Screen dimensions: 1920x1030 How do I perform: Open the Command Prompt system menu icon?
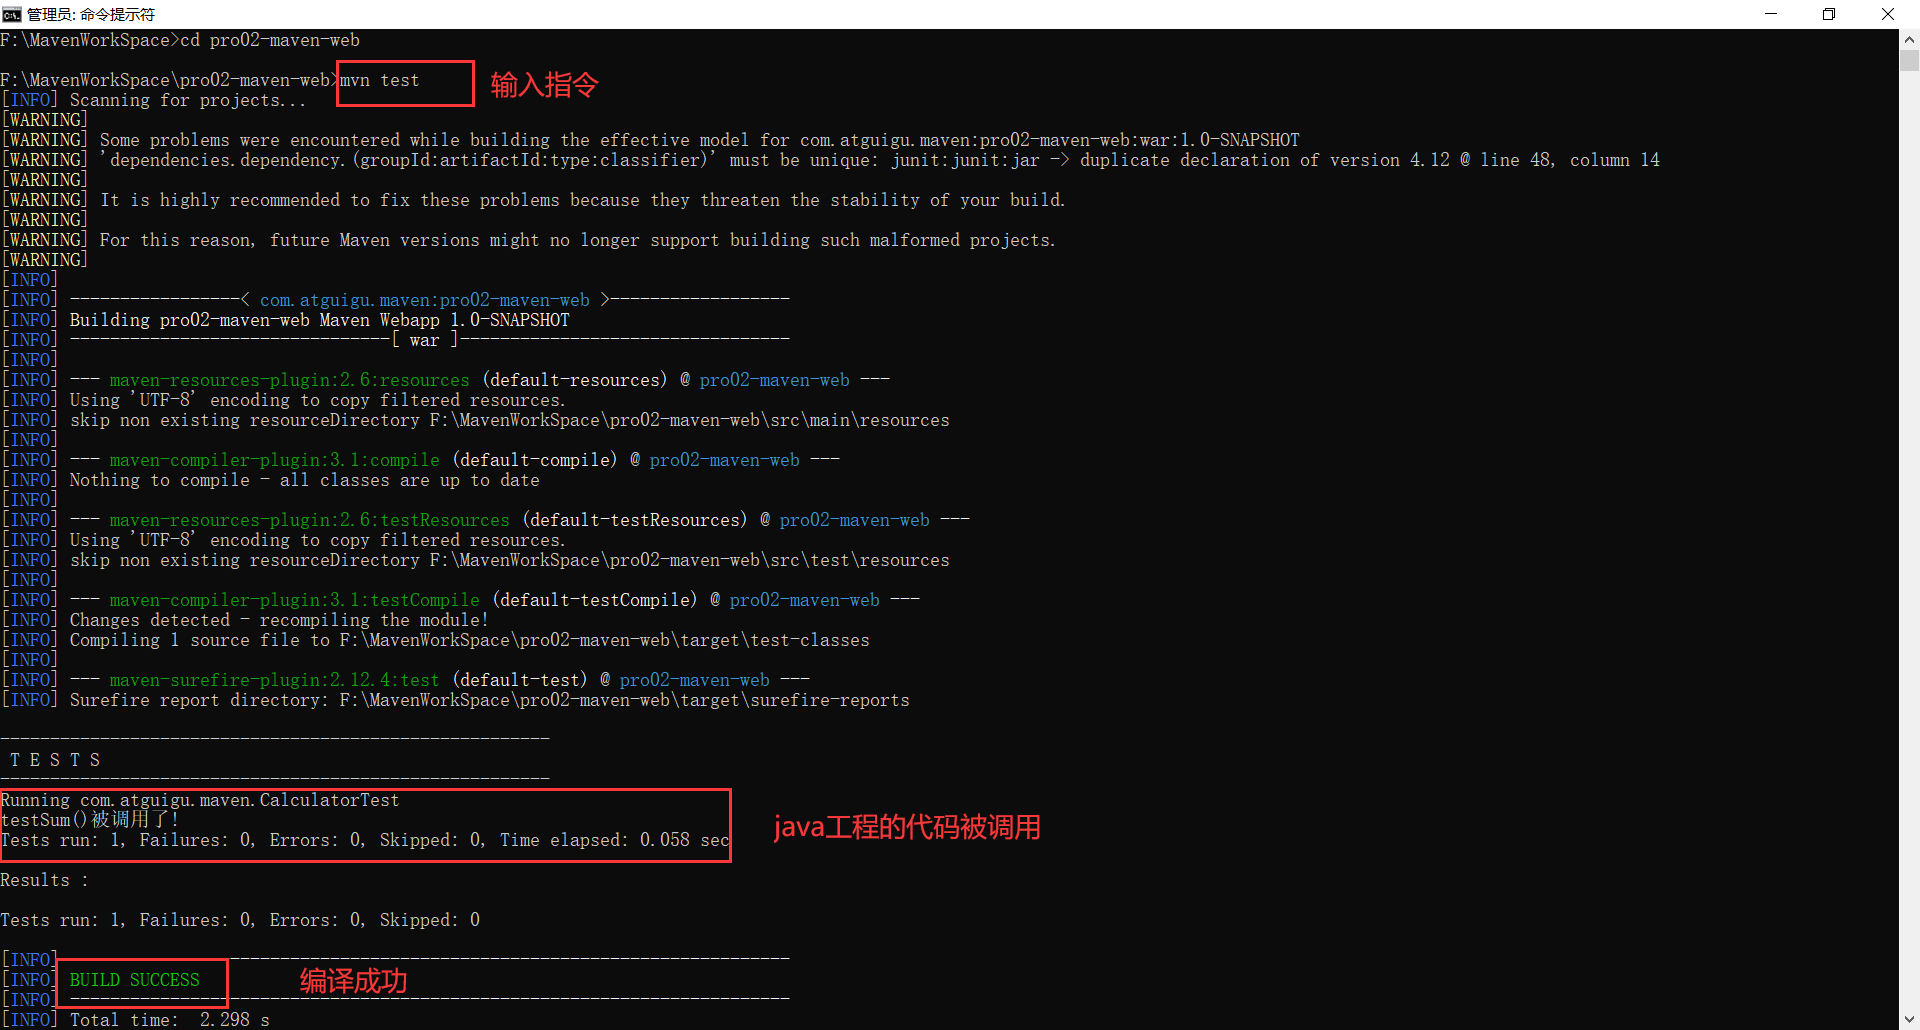tap(12, 14)
